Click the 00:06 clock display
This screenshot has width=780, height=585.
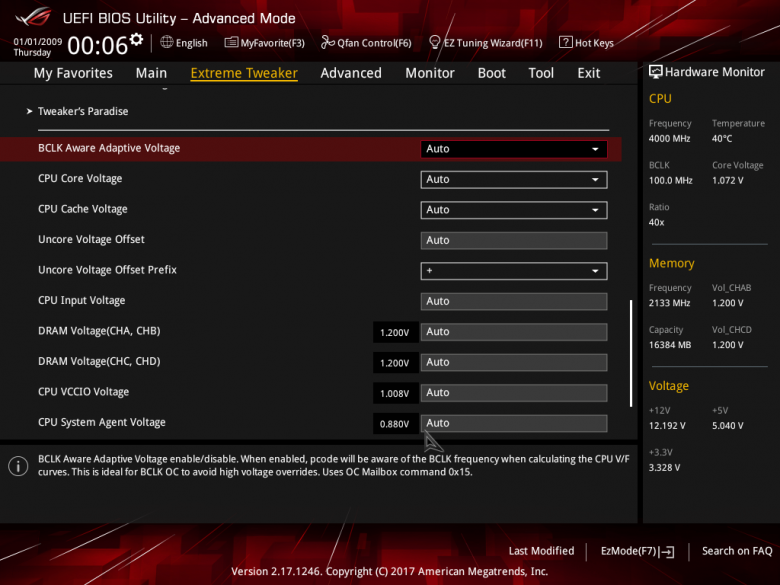[x=98, y=46]
